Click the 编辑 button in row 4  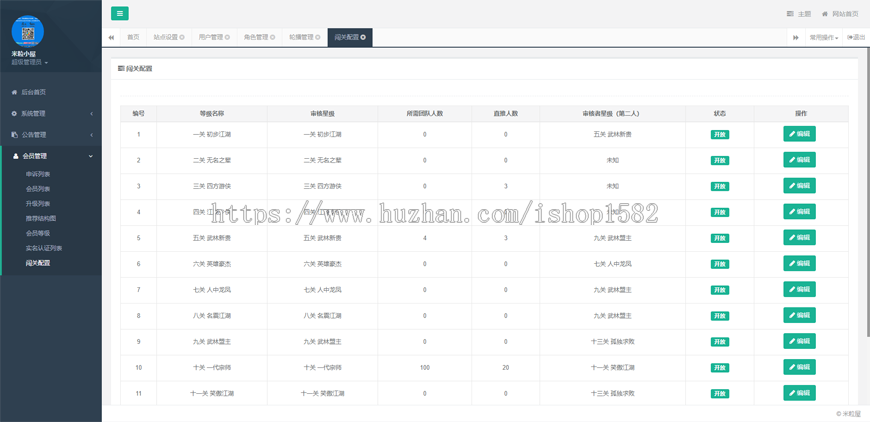point(800,211)
